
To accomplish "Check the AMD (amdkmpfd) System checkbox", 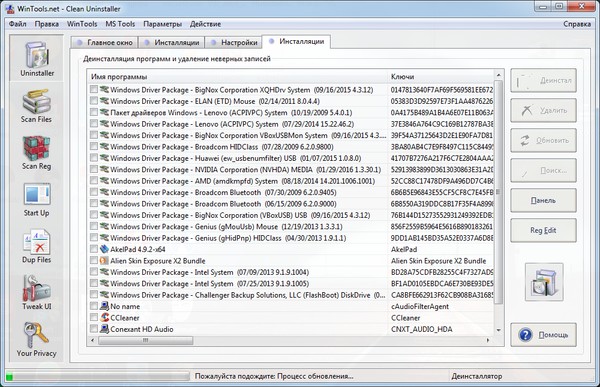I will [x=94, y=181].
